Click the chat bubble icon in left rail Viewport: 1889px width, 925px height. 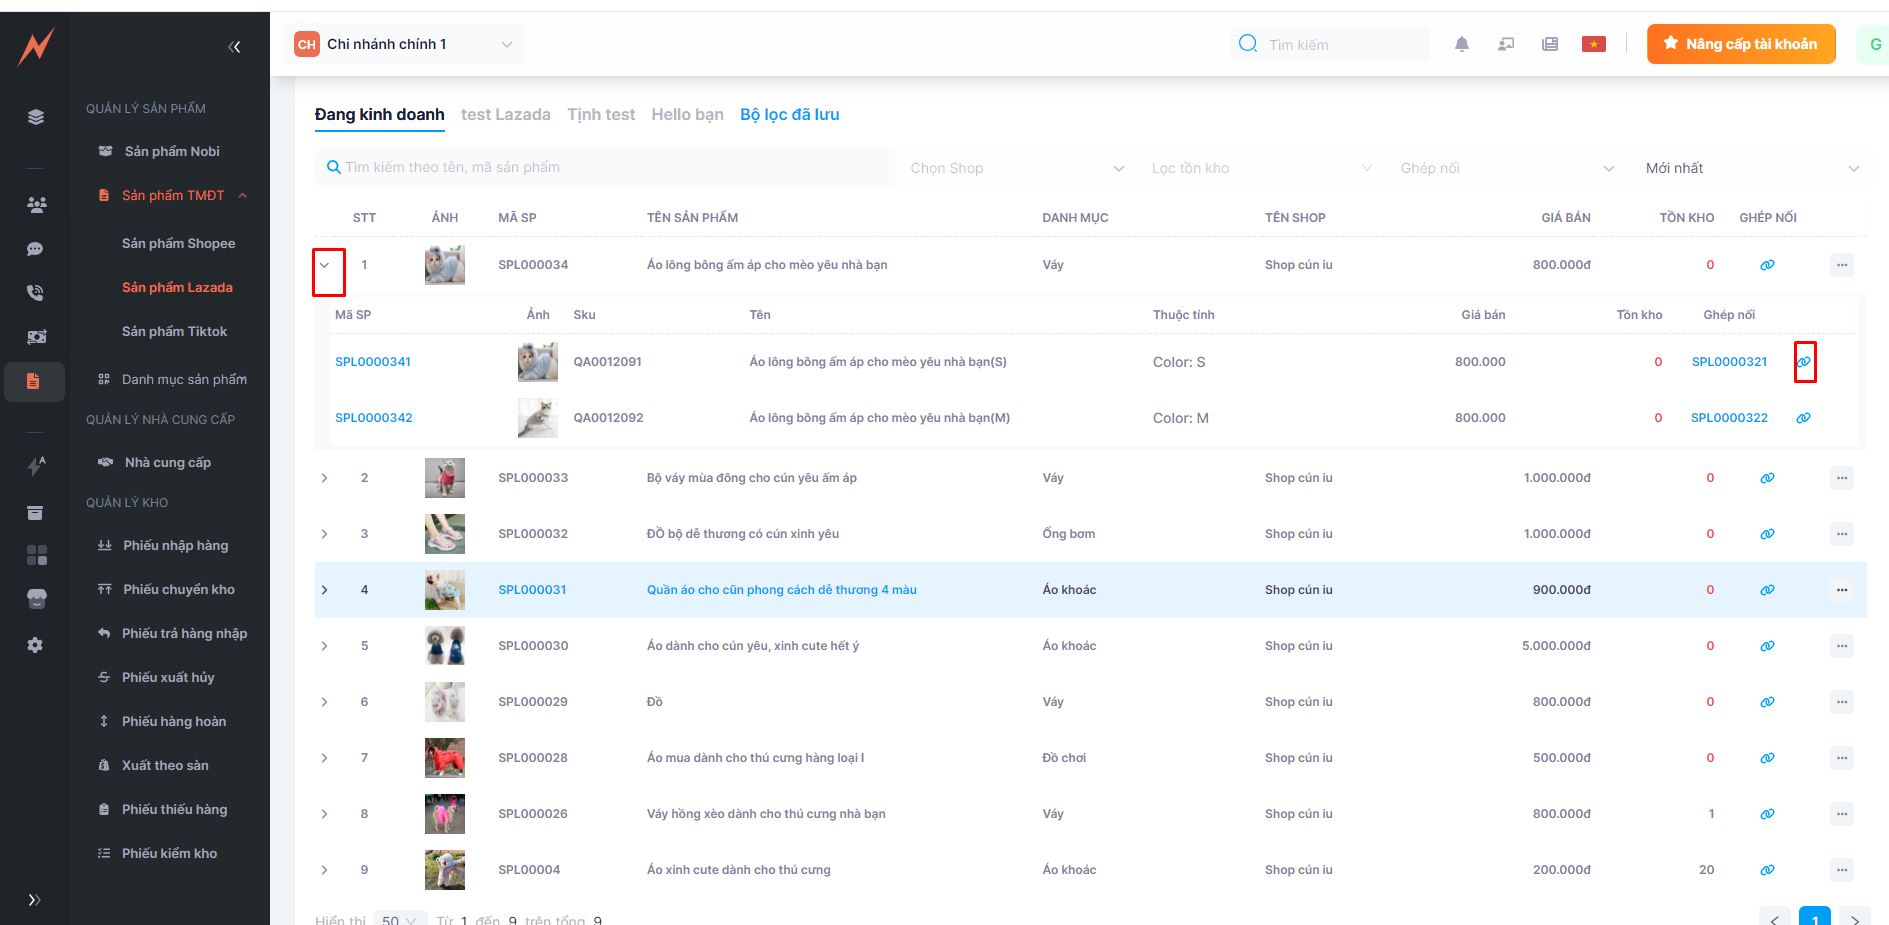click(35, 249)
